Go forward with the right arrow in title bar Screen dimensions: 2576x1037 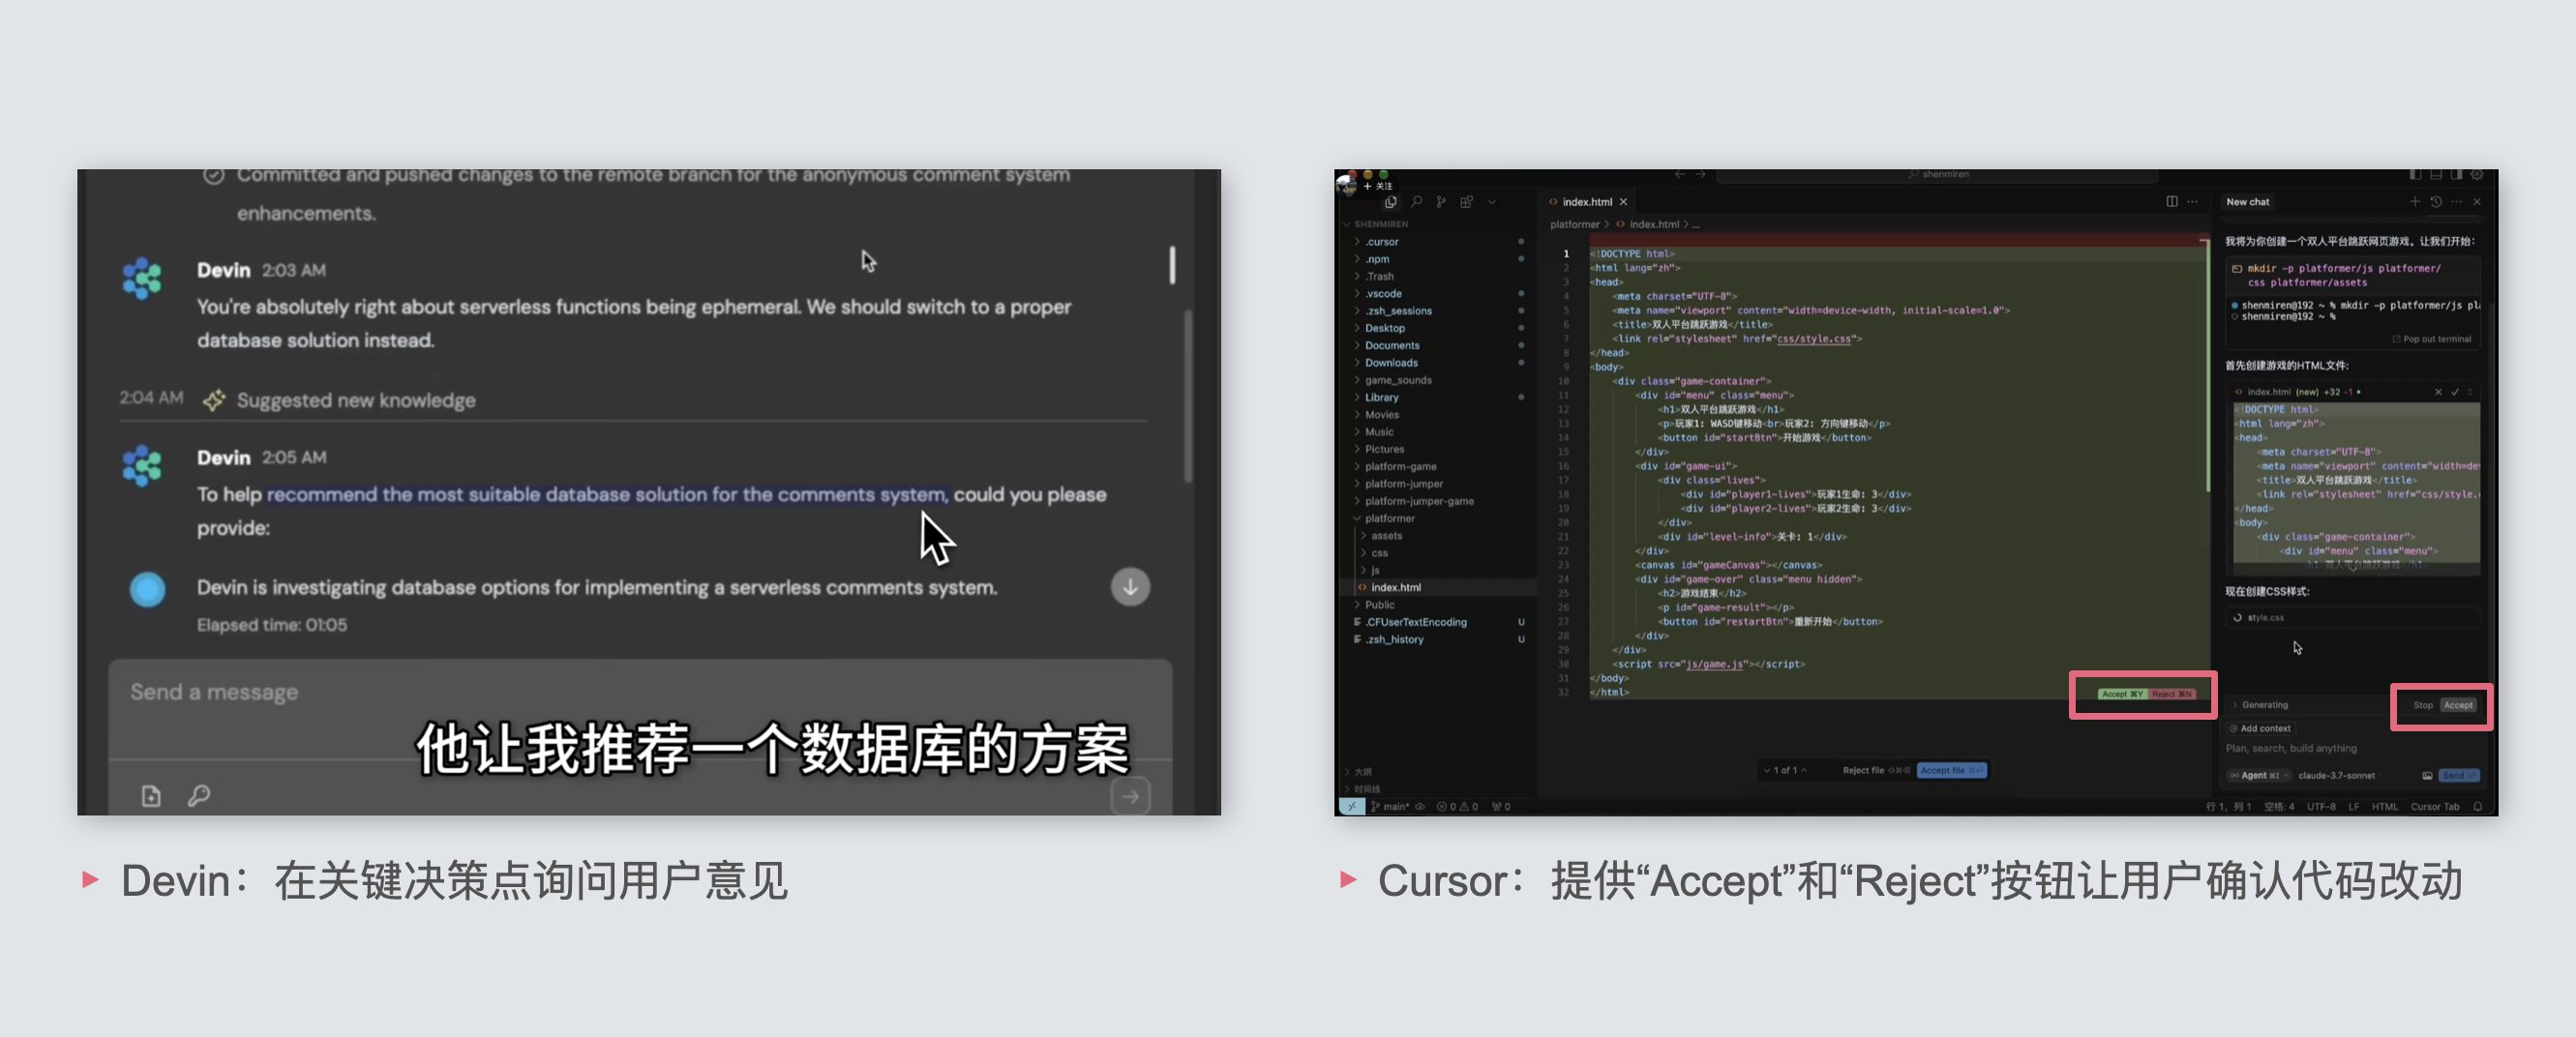1700,175
